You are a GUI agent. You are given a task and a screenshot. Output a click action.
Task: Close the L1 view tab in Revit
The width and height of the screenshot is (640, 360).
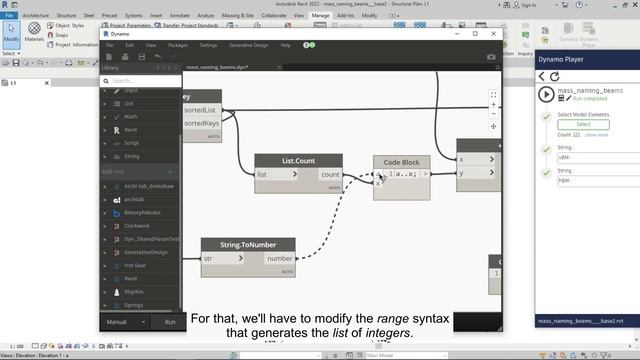[47, 83]
